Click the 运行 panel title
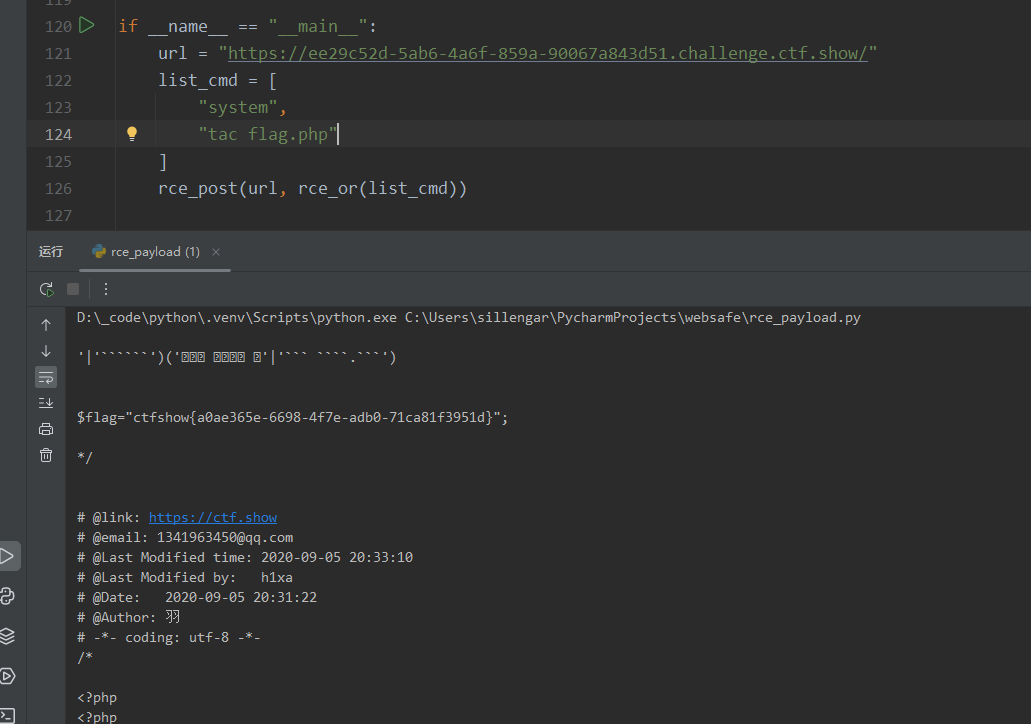 51,252
